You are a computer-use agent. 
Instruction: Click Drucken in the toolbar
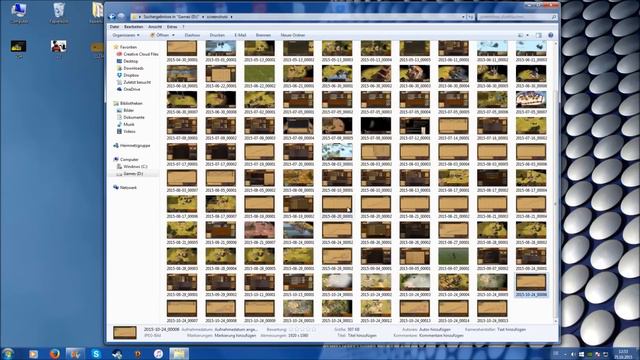[x=217, y=35]
